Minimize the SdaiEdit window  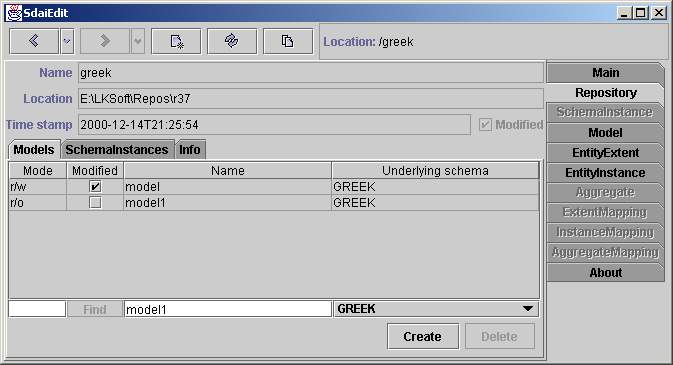coord(624,13)
